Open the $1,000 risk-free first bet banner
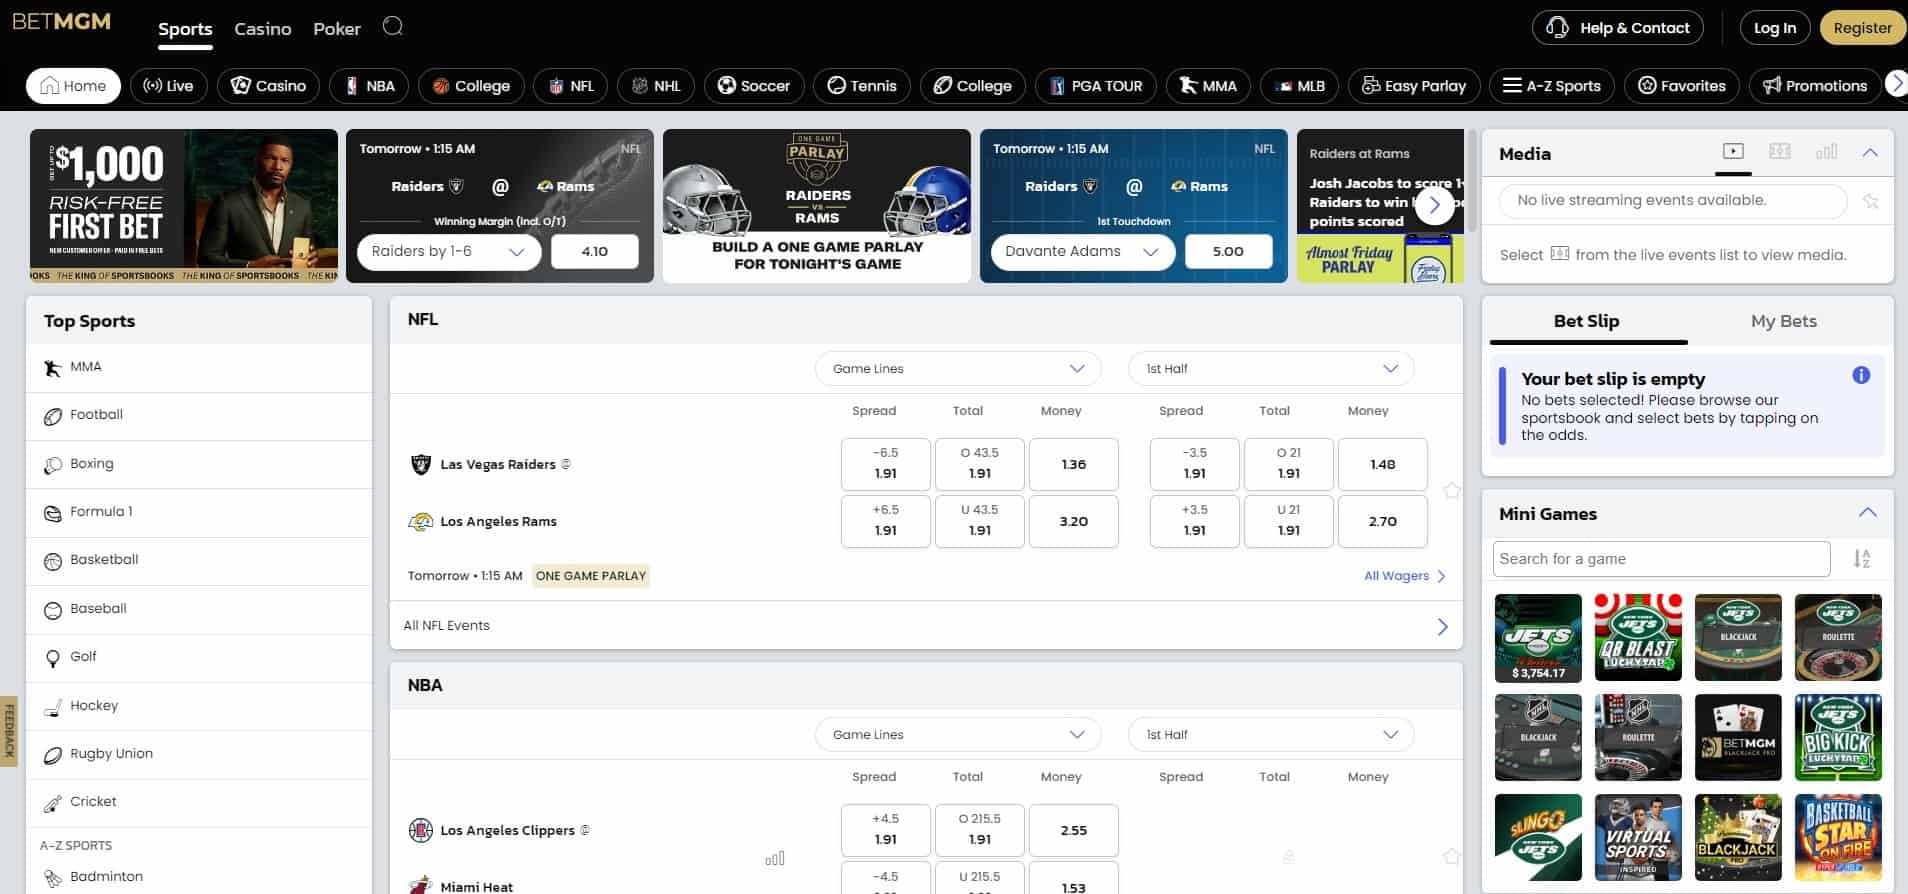The image size is (1908, 894). click(x=184, y=205)
